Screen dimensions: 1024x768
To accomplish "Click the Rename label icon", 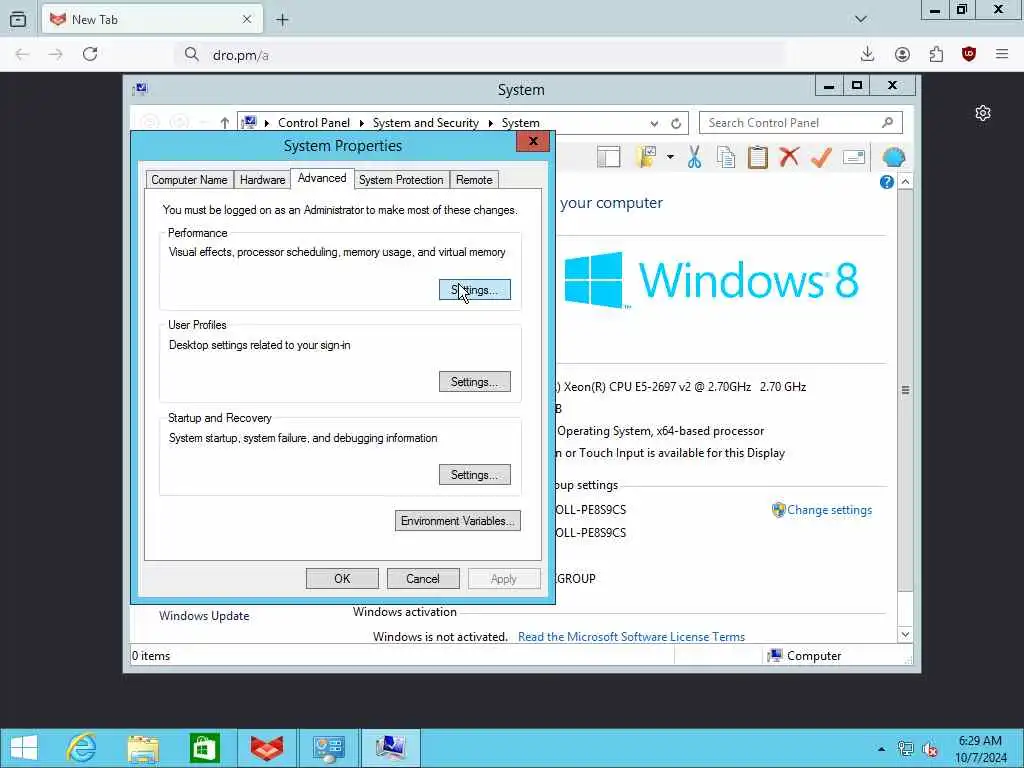I will coord(854,157).
